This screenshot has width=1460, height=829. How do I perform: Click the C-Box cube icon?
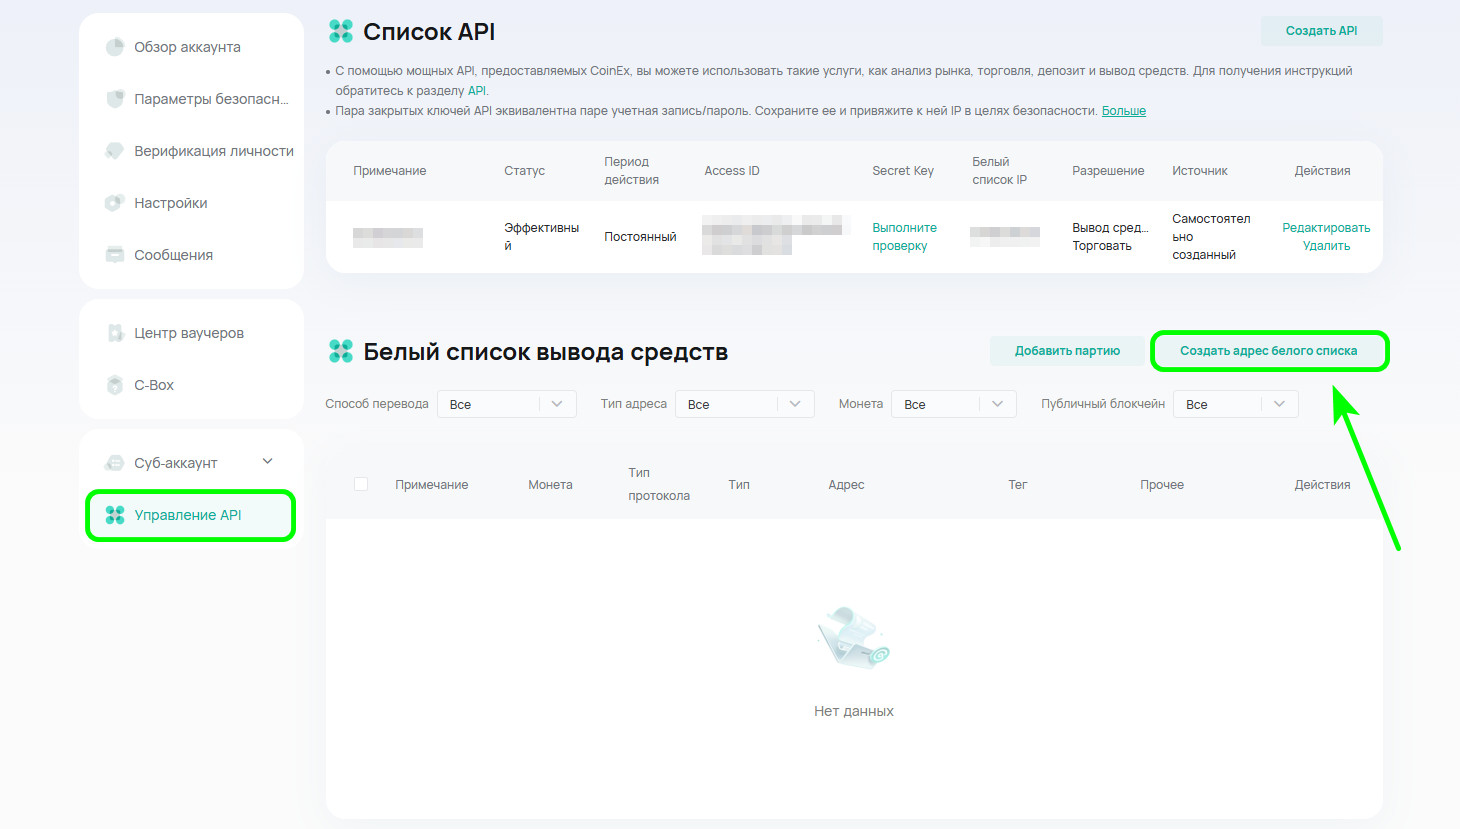click(x=115, y=385)
